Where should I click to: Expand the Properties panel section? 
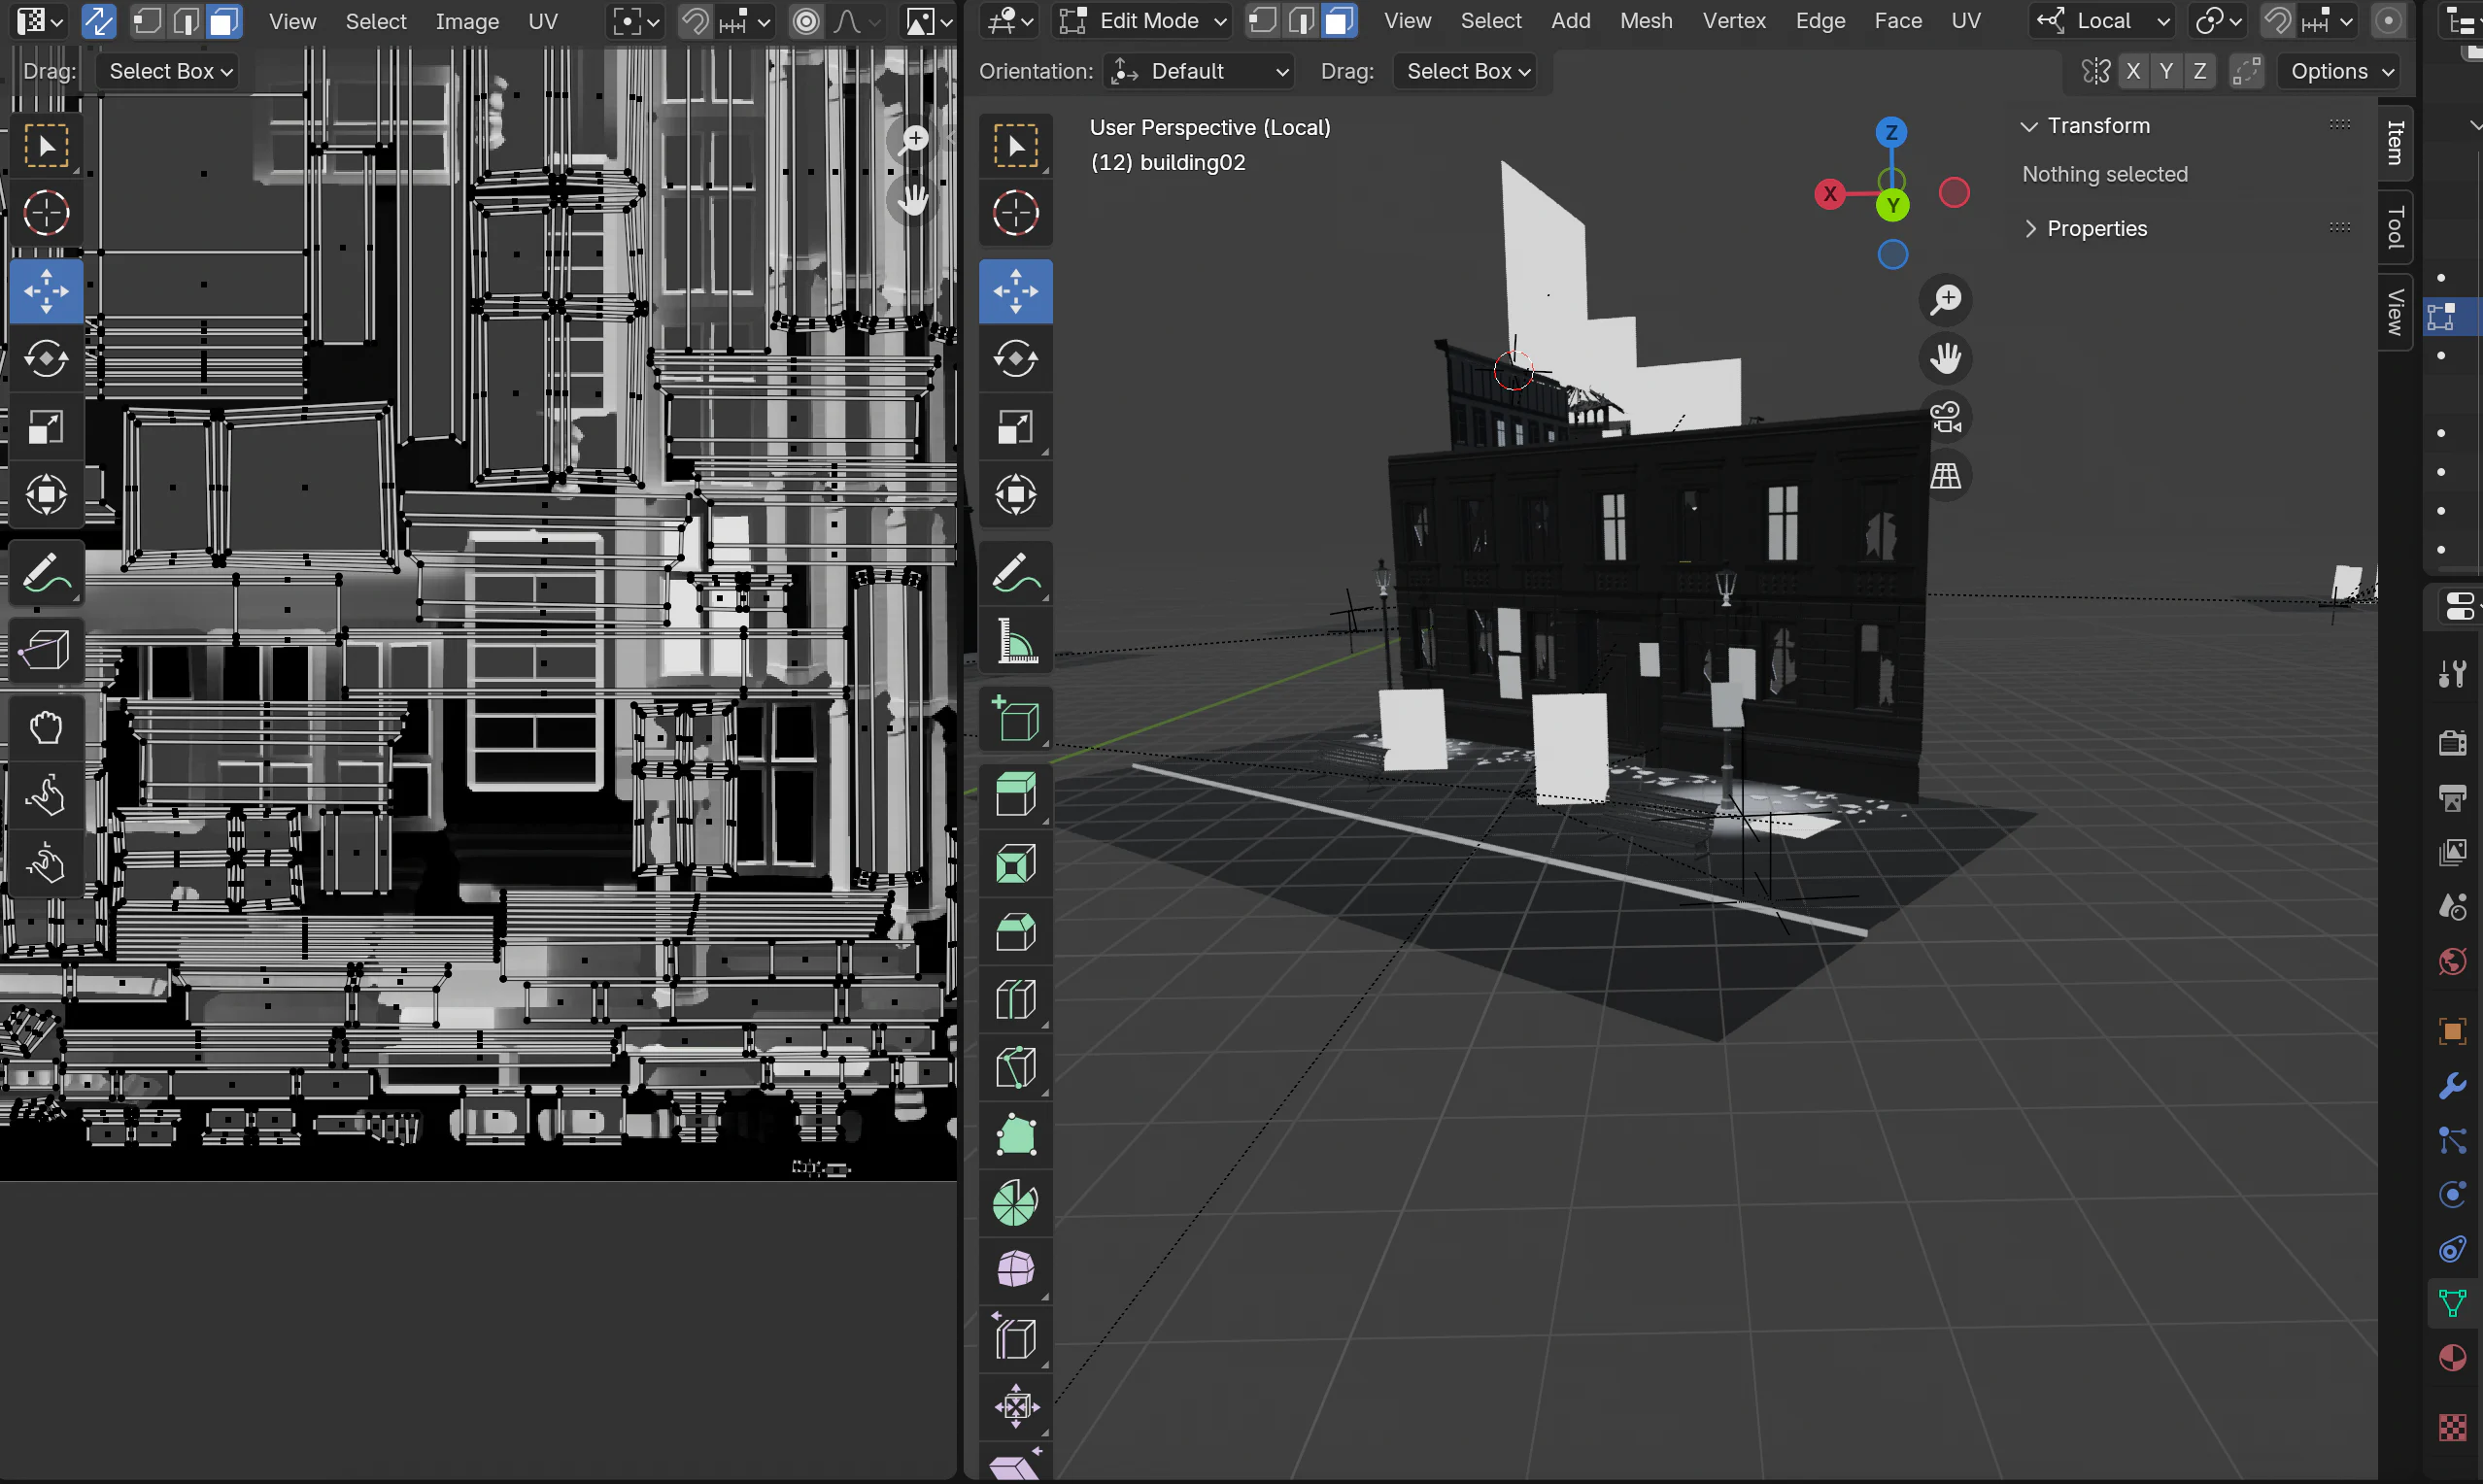click(2096, 229)
